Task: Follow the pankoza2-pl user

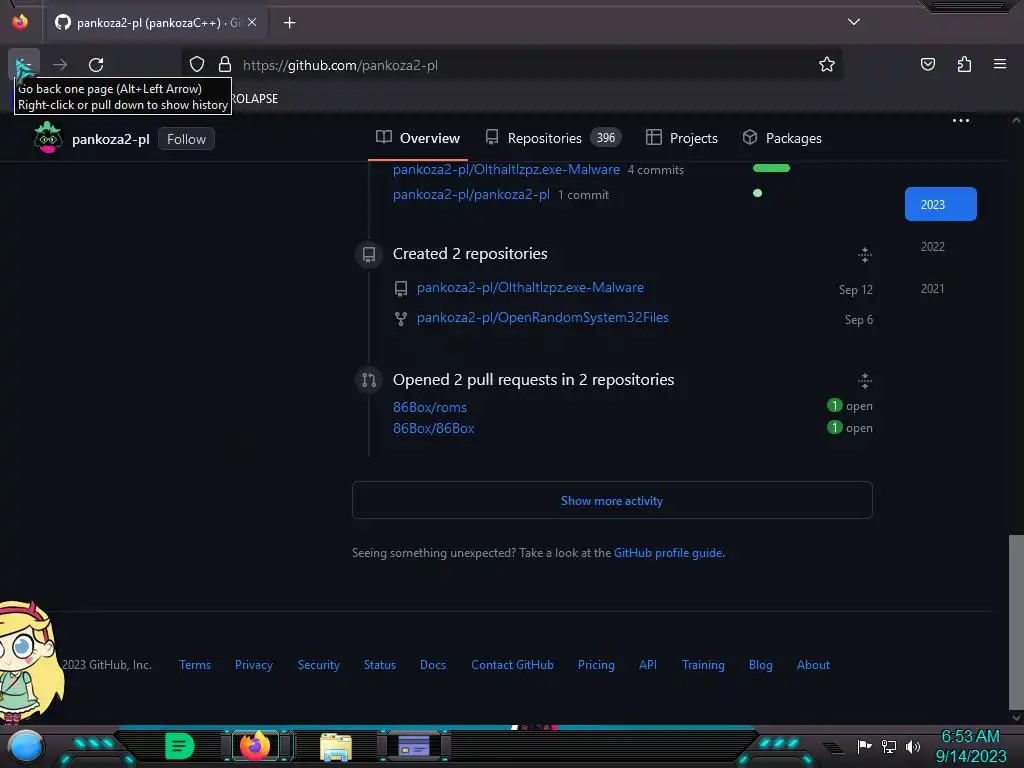Action: [x=186, y=139]
